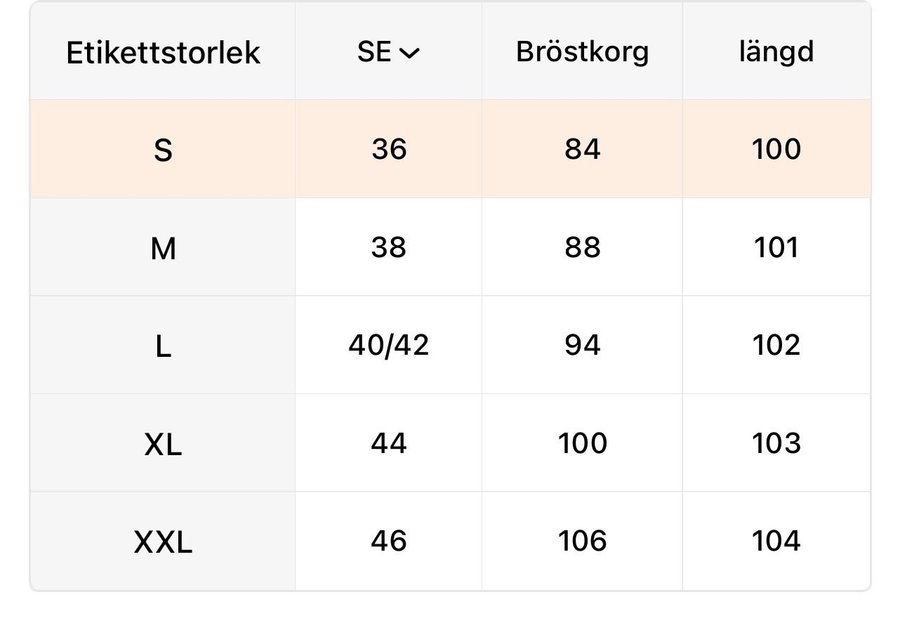Select the XXL size row label

pos(163,542)
